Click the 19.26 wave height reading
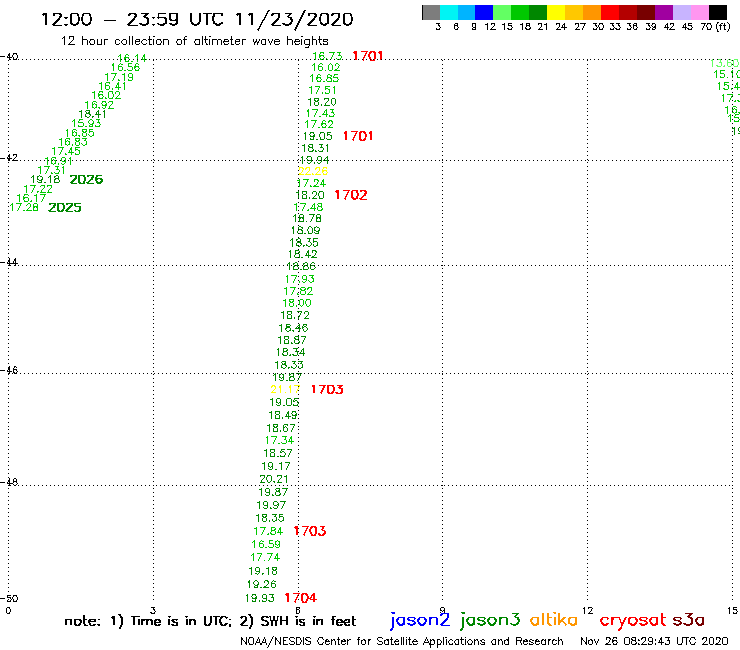This screenshot has width=740, height=650. click(261, 584)
